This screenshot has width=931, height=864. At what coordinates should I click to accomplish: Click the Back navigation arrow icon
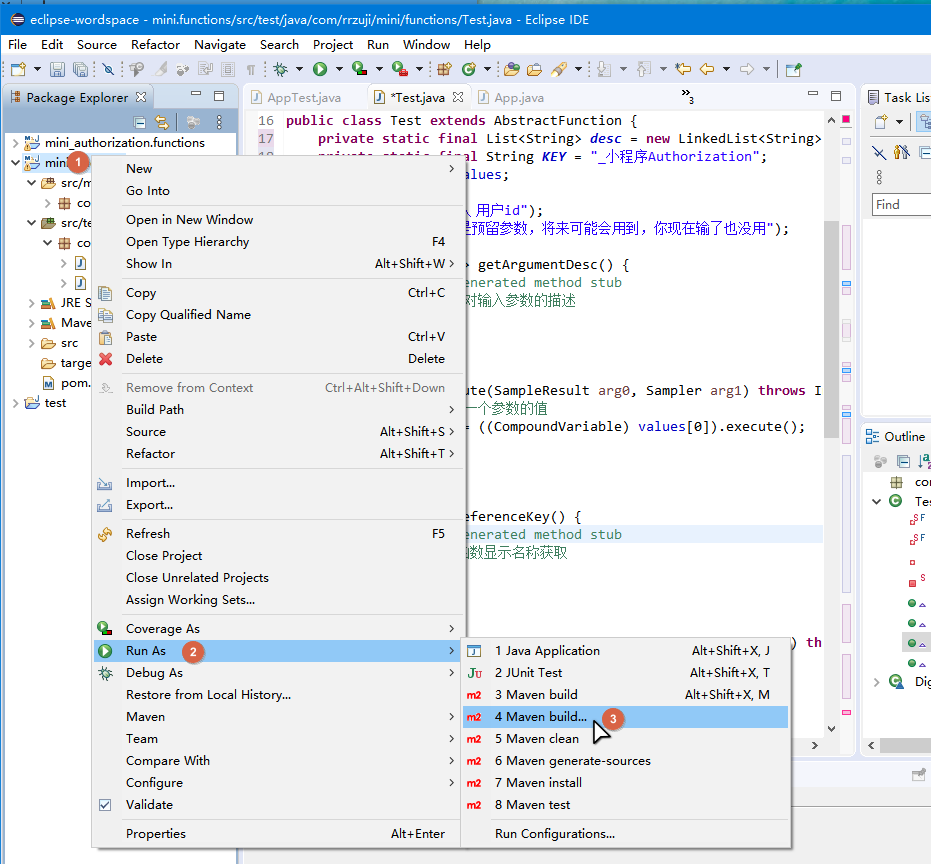pos(707,69)
